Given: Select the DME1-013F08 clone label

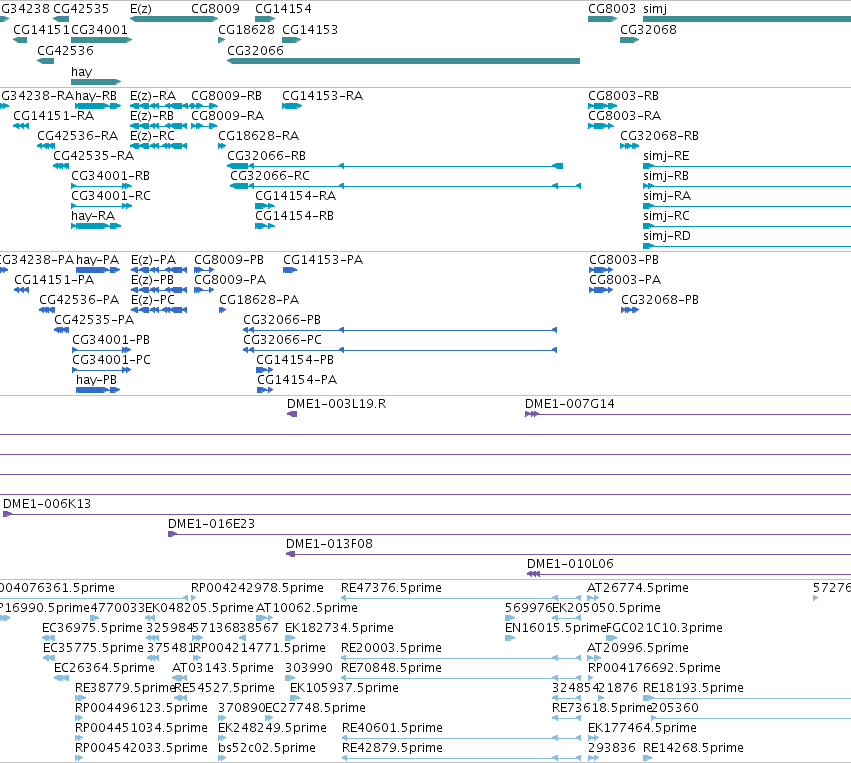Looking at the screenshot, I should pyautogui.click(x=329, y=544).
